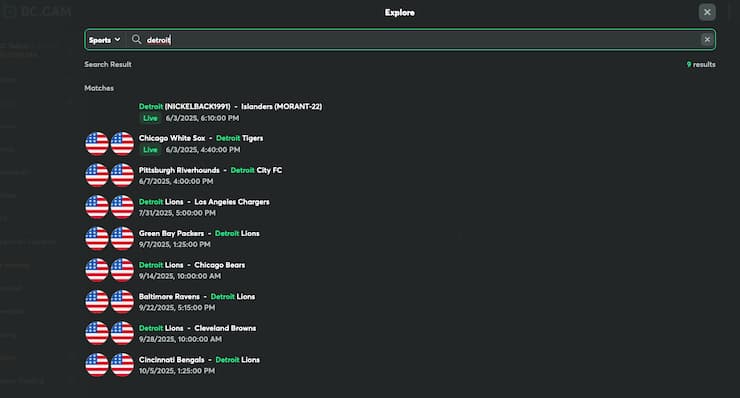
Task: Open Pittsburgh Riverhounds vs Detroit City FC
Action: [210, 170]
